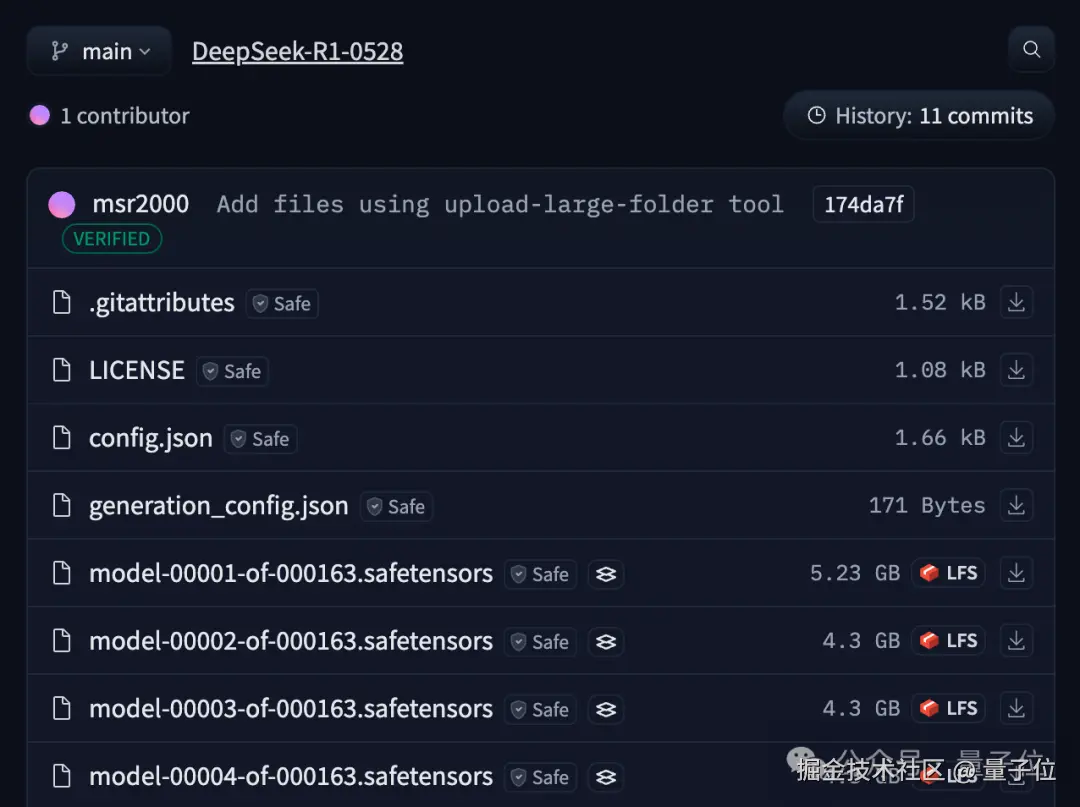The width and height of the screenshot is (1080, 807).
Task: Click Safe badge for generation_config.json
Action: 397,507
